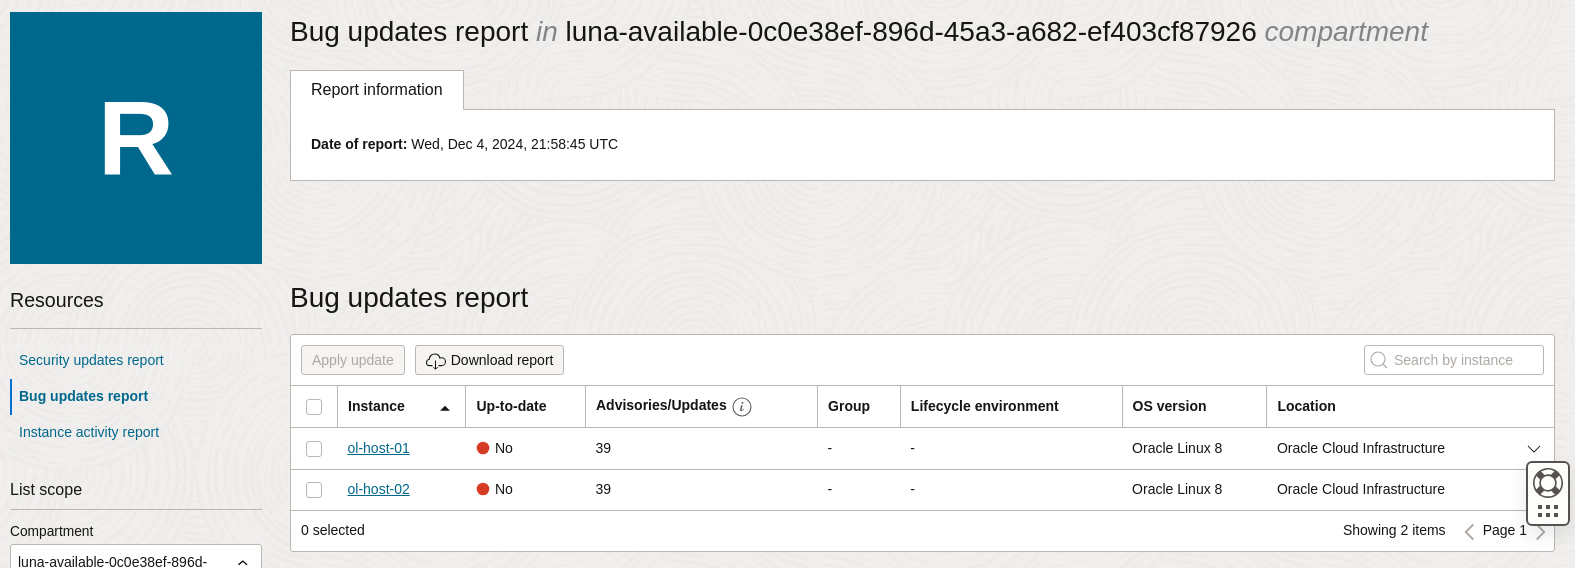
Task: Click the Lifecycle environment column header
Action: point(984,406)
